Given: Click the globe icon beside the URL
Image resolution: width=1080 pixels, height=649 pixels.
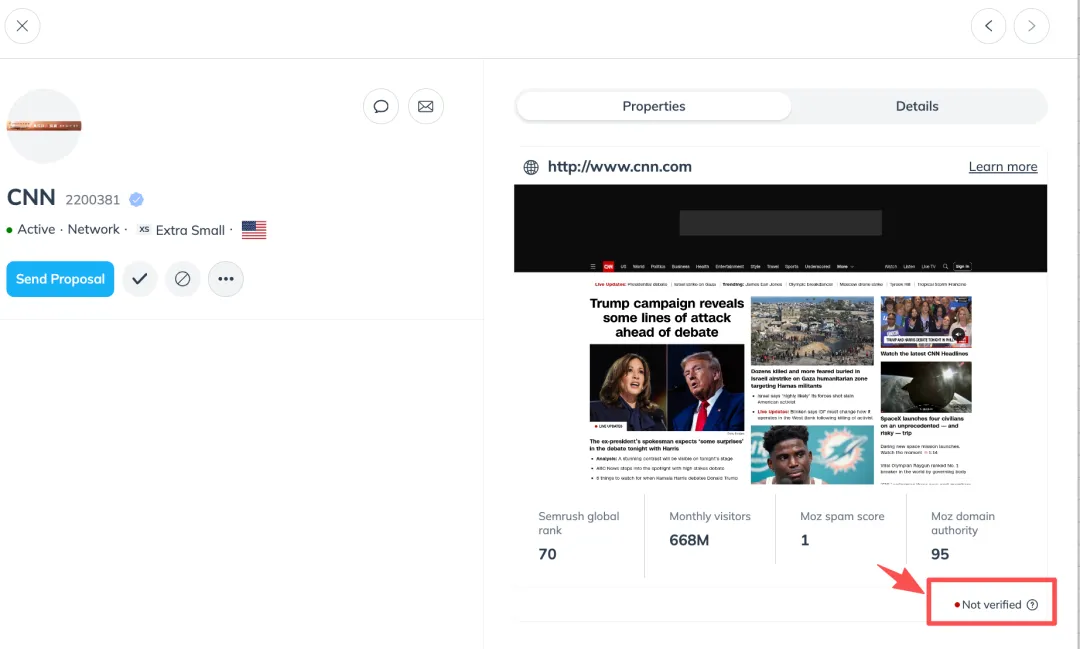Looking at the screenshot, I should coord(531,167).
